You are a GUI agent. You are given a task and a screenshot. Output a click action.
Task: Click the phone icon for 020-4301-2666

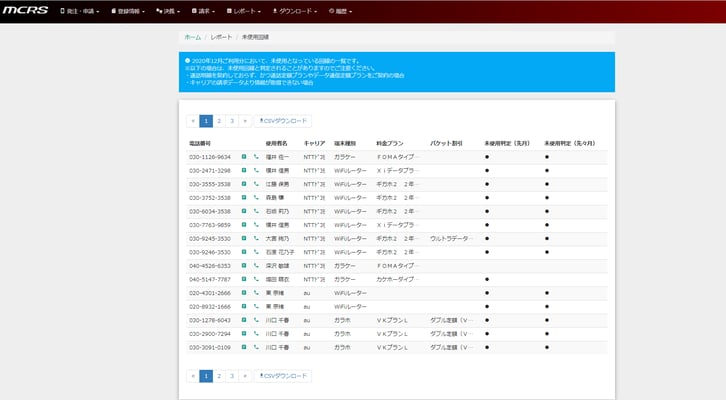pos(255,293)
